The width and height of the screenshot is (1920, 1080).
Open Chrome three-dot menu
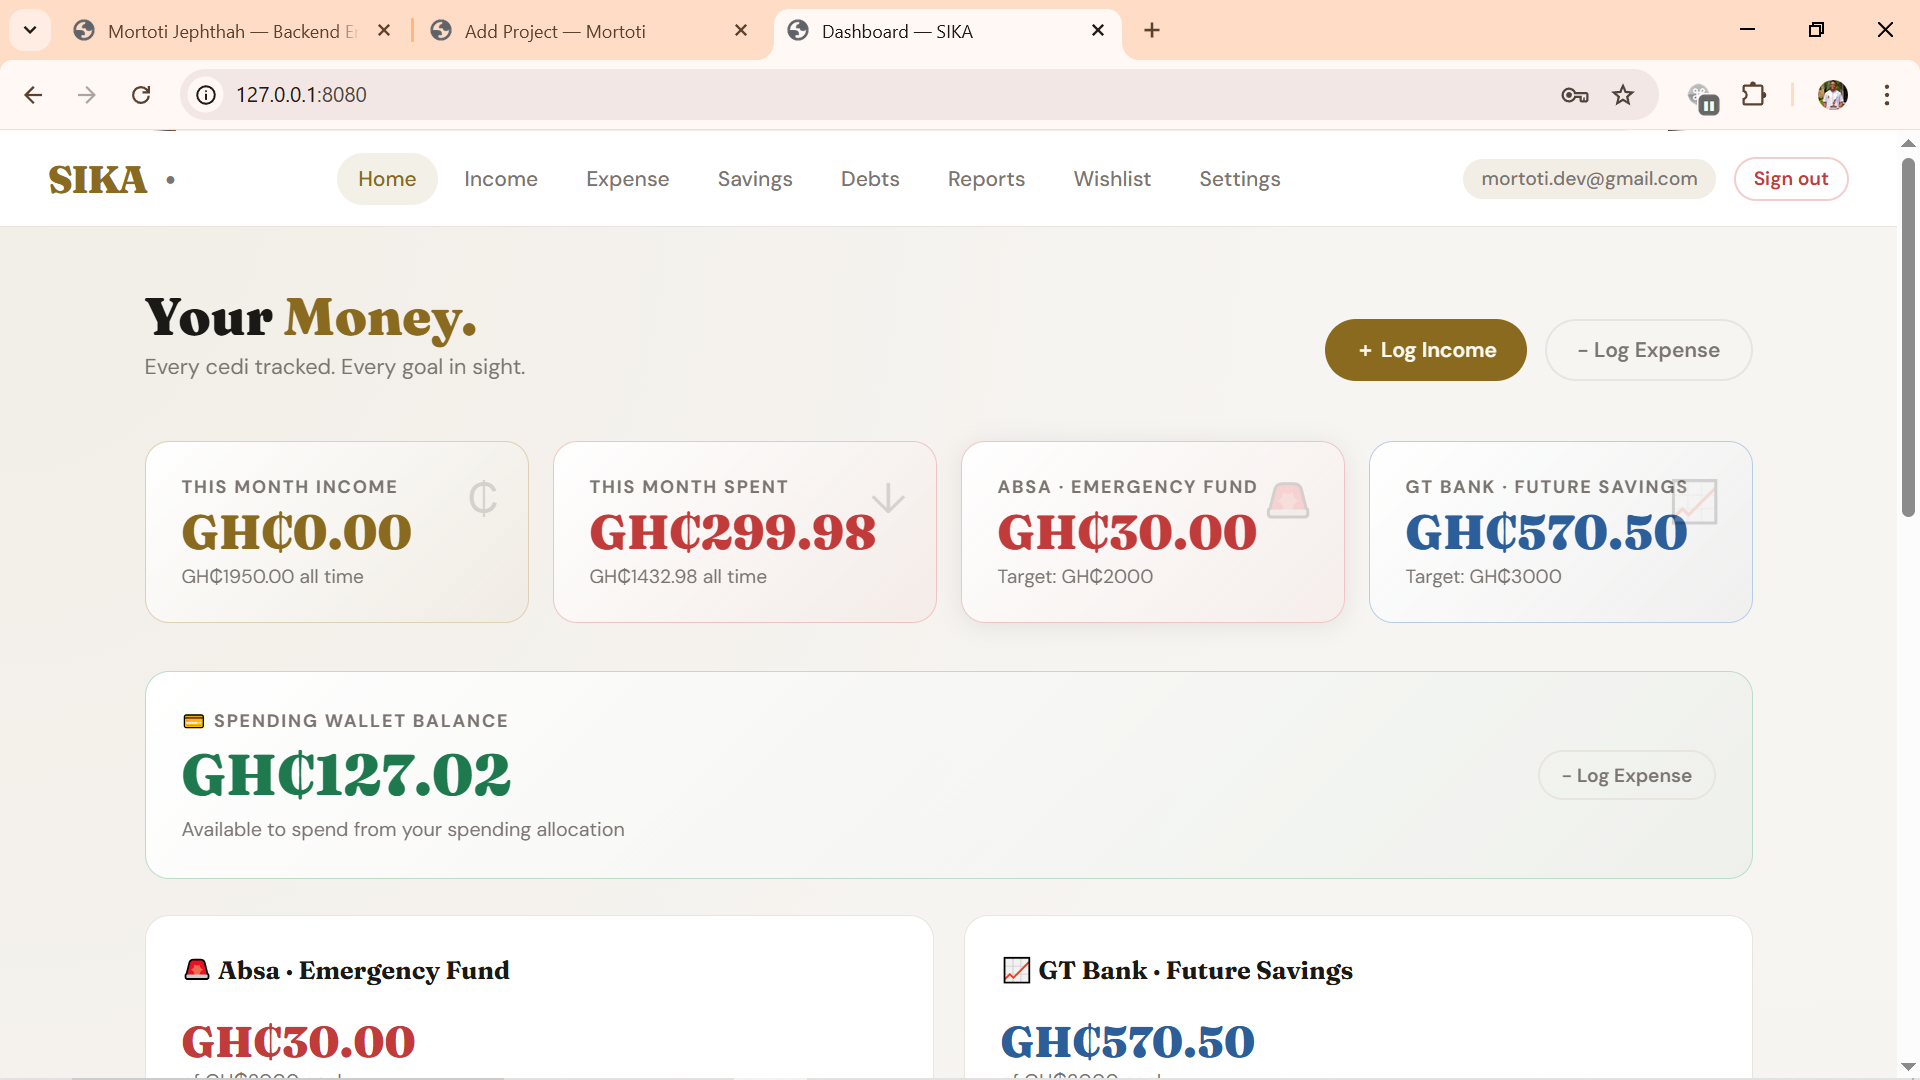pyautogui.click(x=1887, y=95)
